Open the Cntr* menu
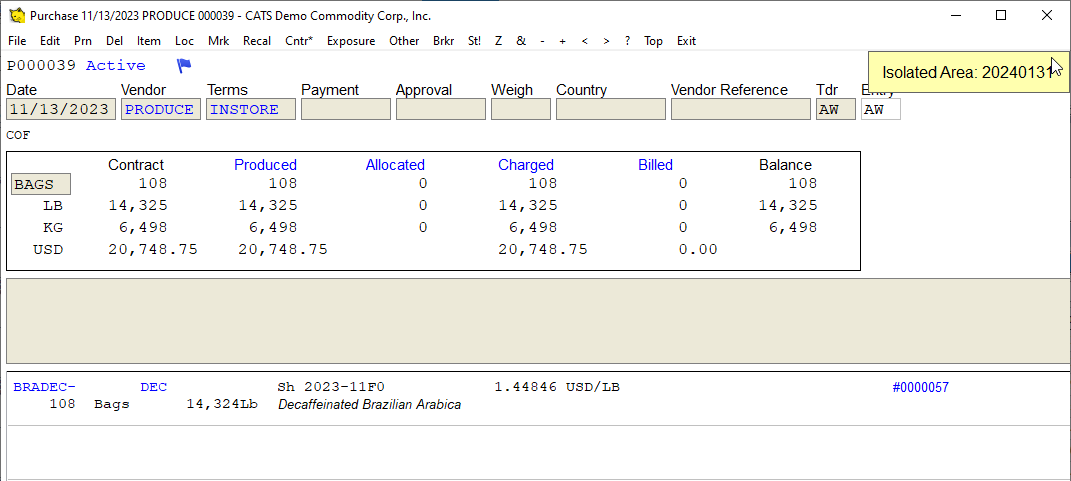Screen dimensions: 1071x481 point(298,41)
